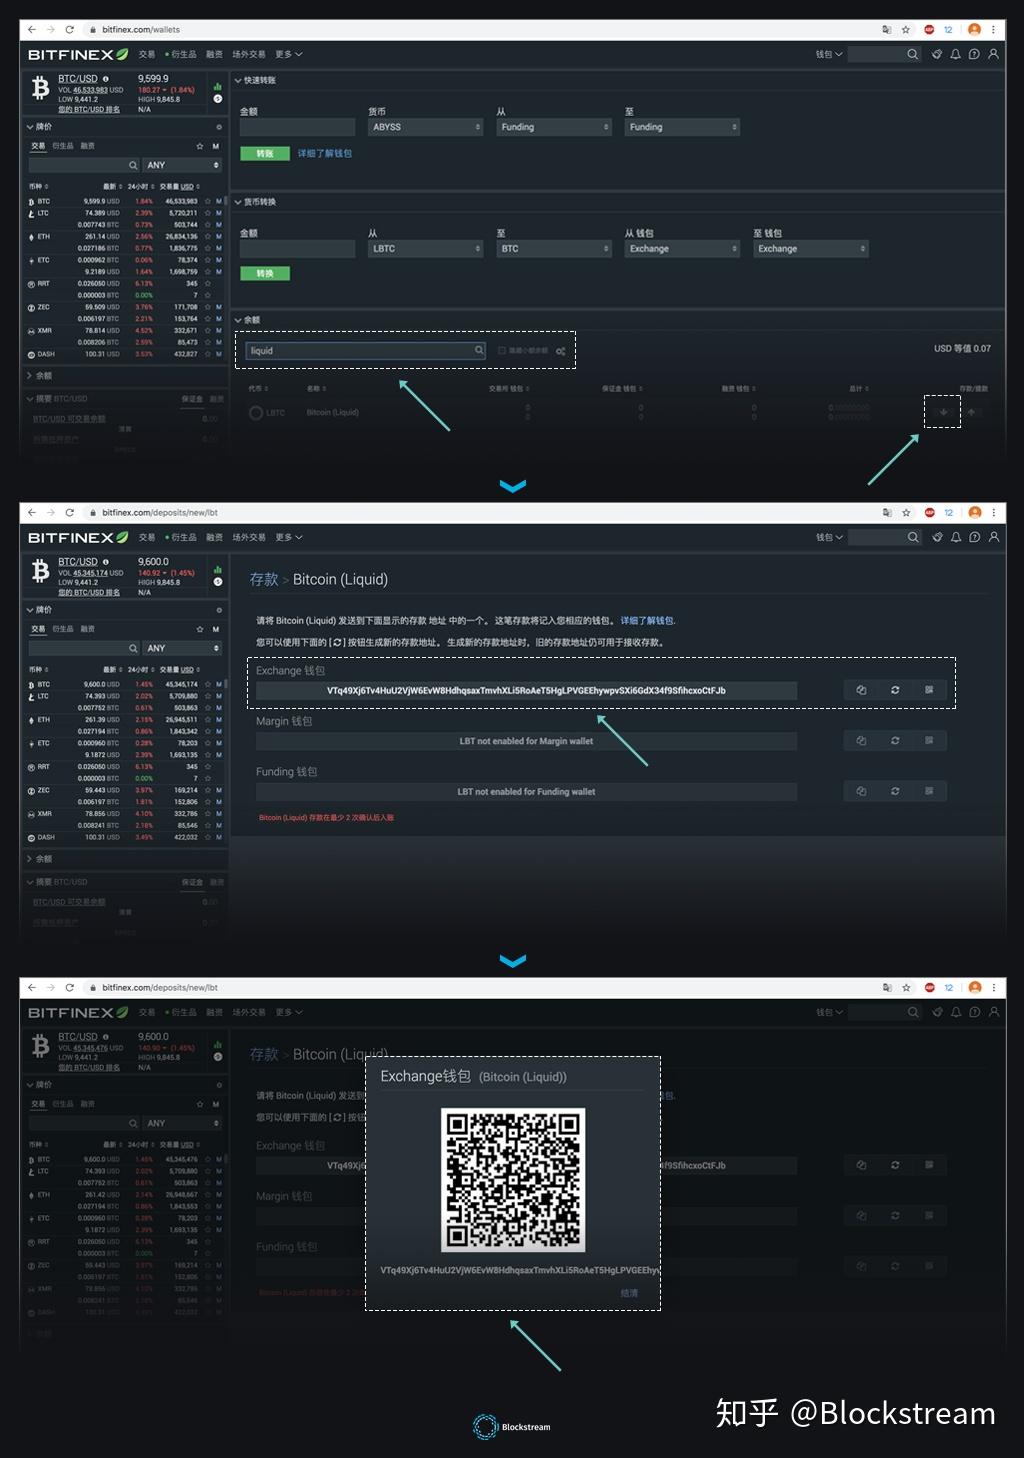The width and height of the screenshot is (1024, 1458).
Task: Open the BTC dropdown in 货币转换
Action: click(x=554, y=249)
